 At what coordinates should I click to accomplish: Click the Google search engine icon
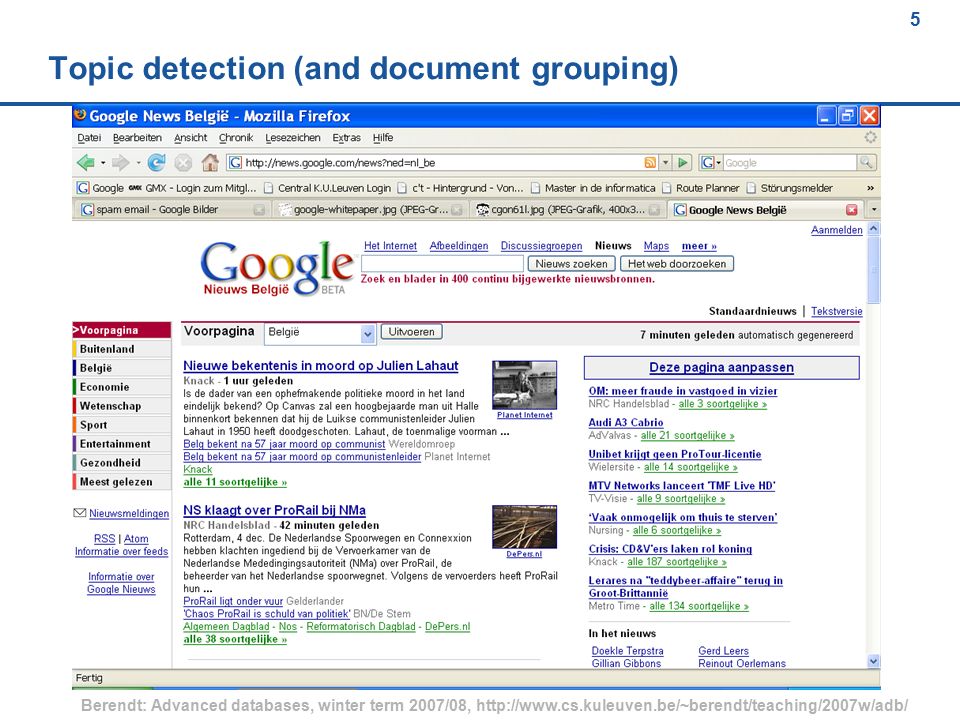click(707, 162)
